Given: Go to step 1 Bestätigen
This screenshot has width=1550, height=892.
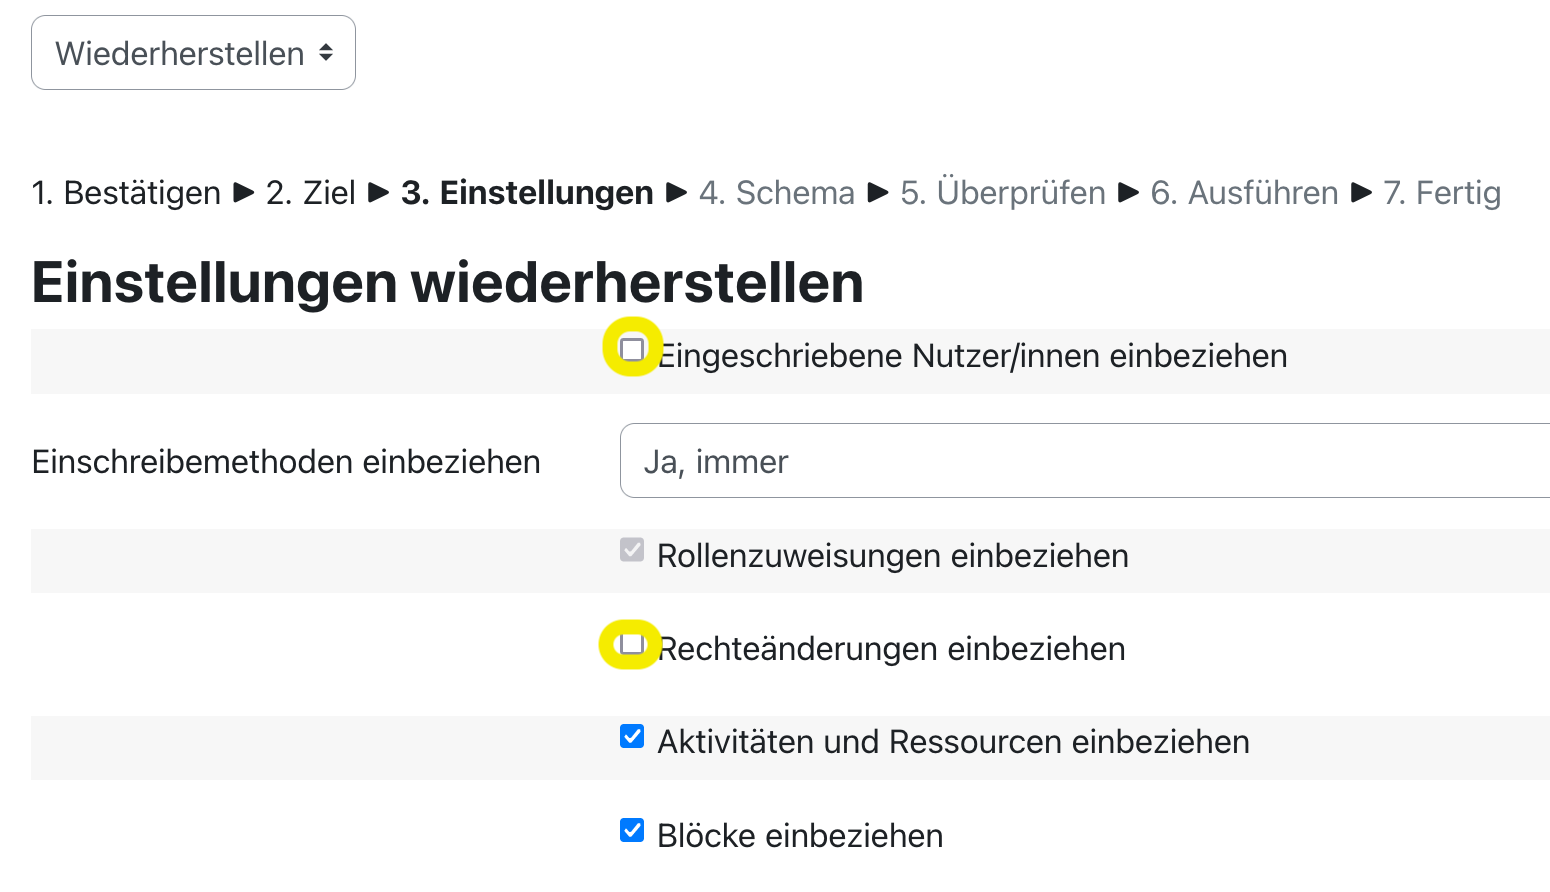Looking at the screenshot, I should [126, 193].
